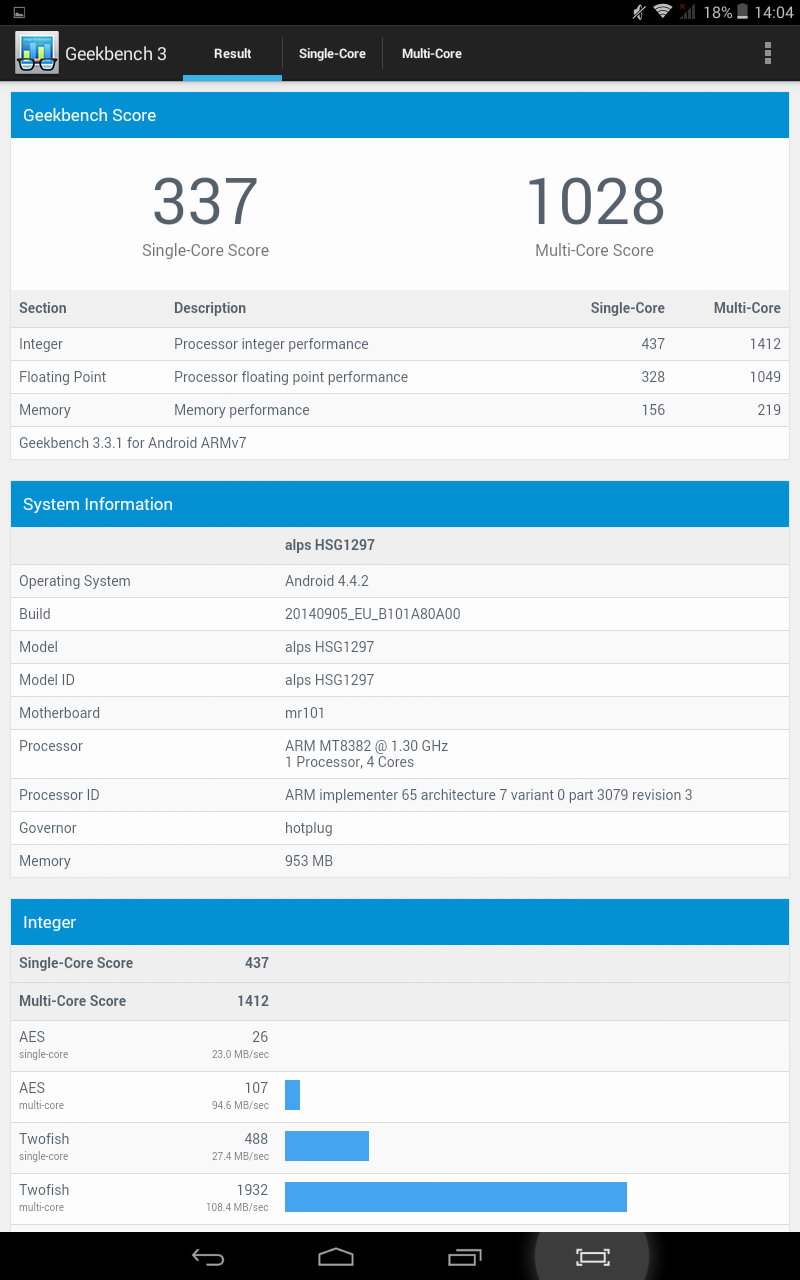Tap the battery status icon
The image size is (800, 1280).
[742, 12]
